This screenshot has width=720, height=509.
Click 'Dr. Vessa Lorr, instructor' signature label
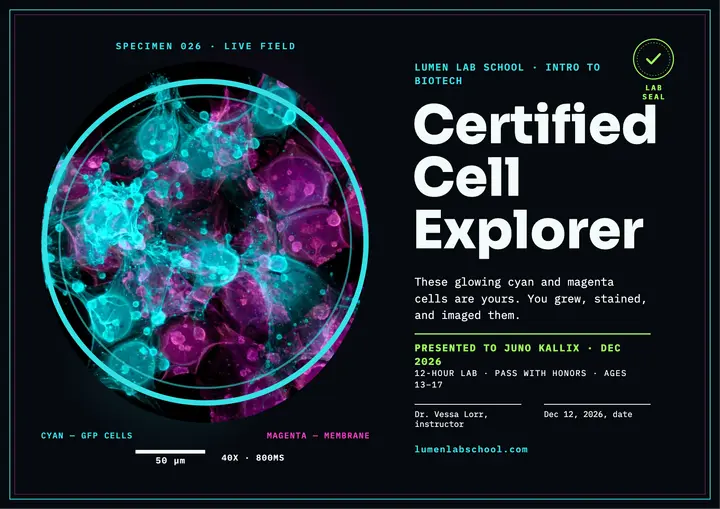[451, 419]
